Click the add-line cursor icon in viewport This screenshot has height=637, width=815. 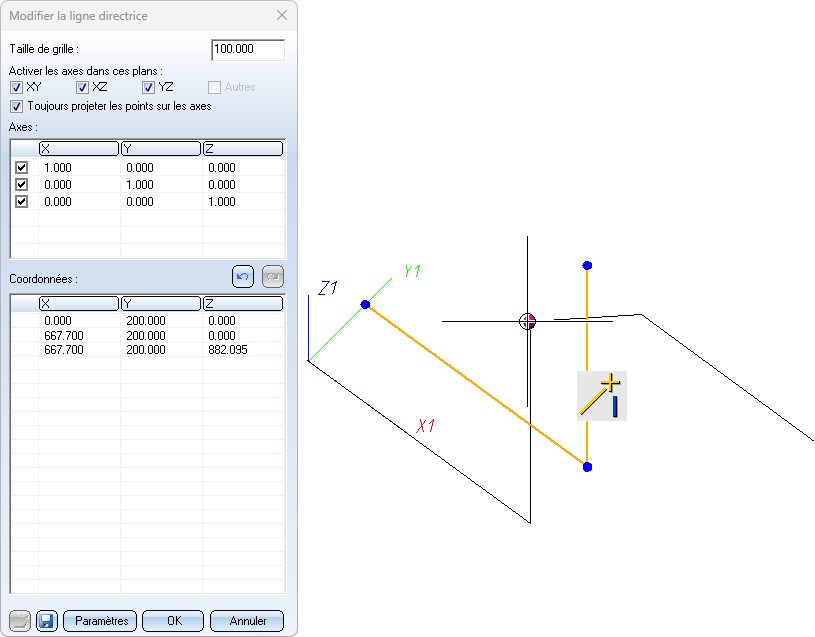pyautogui.click(x=602, y=396)
